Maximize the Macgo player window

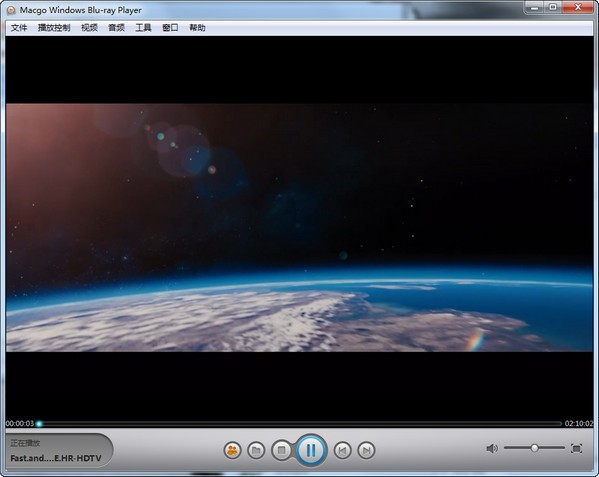(552, 8)
